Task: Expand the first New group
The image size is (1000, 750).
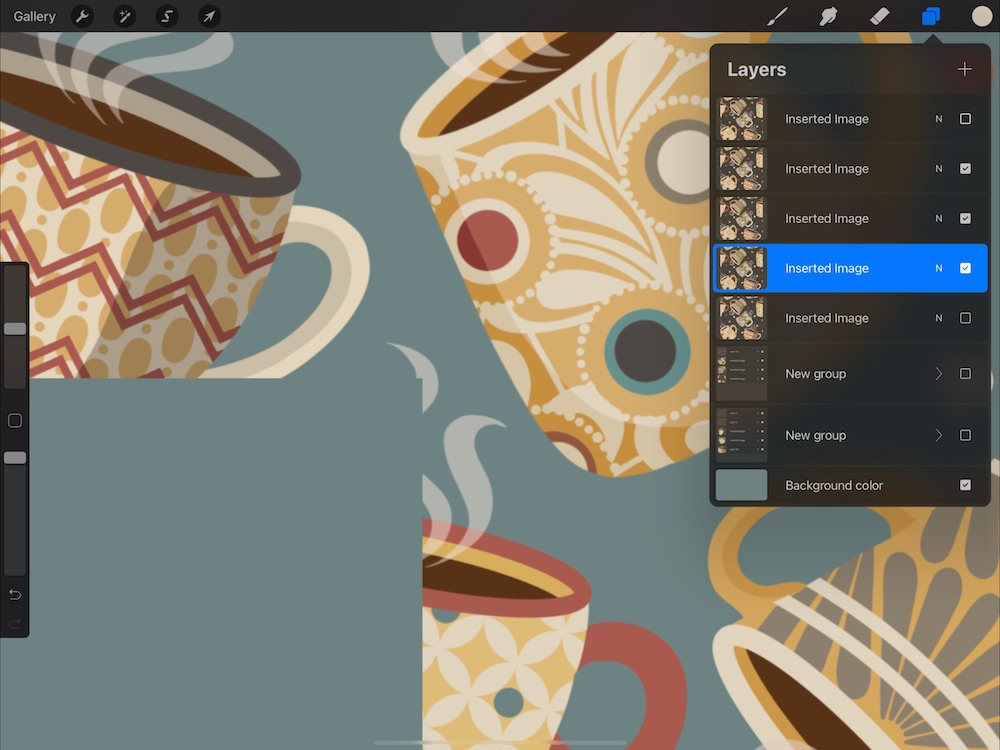Action: [x=938, y=374]
